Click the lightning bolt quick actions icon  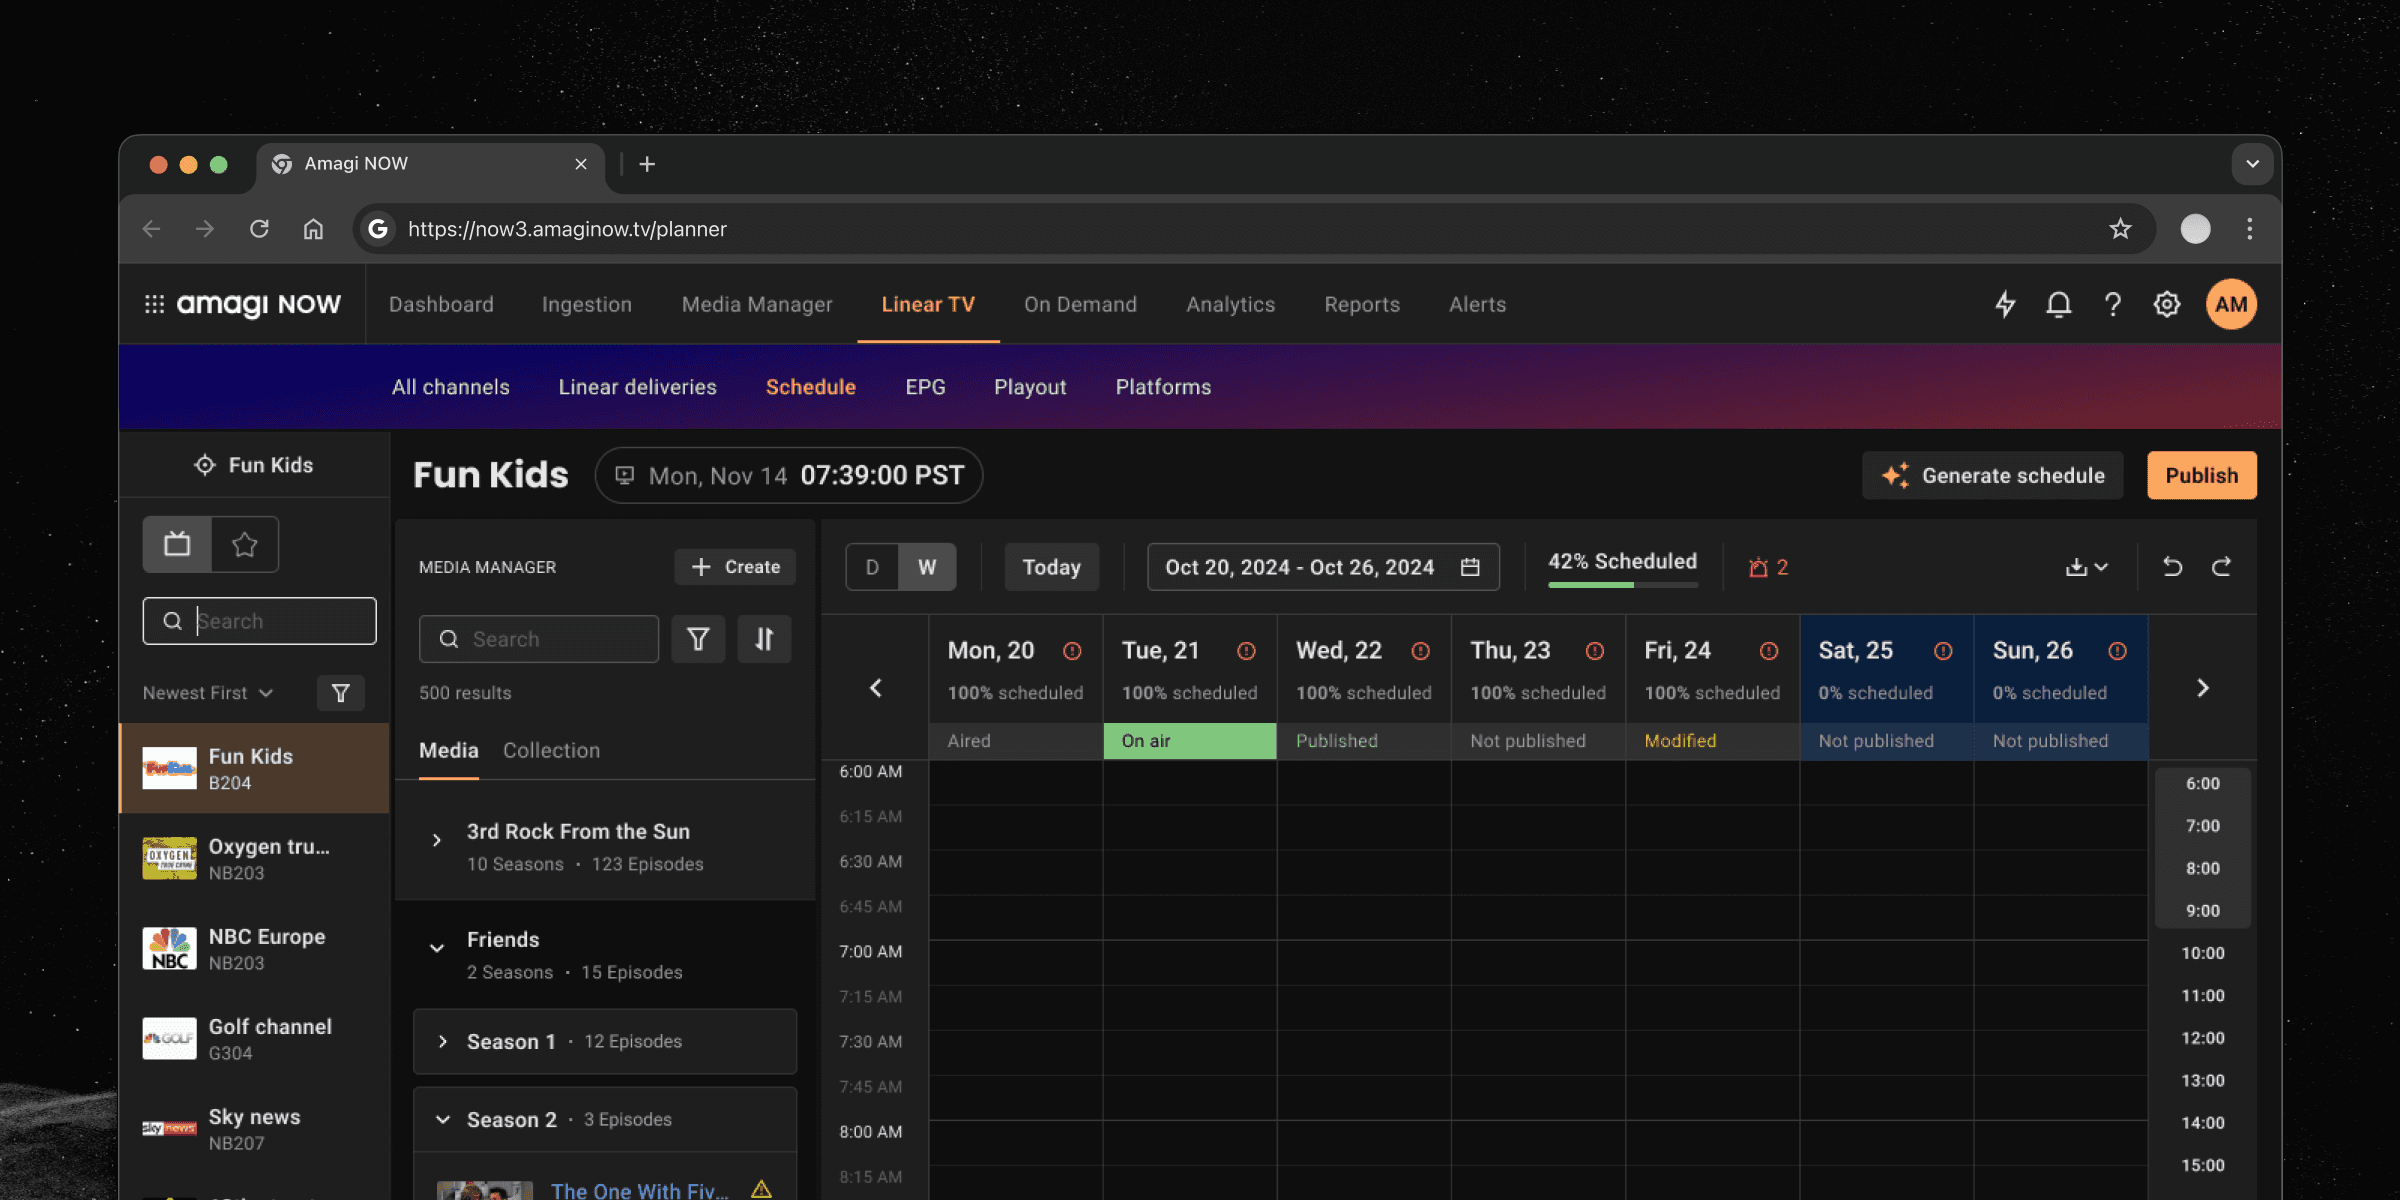coord(2005,304)
